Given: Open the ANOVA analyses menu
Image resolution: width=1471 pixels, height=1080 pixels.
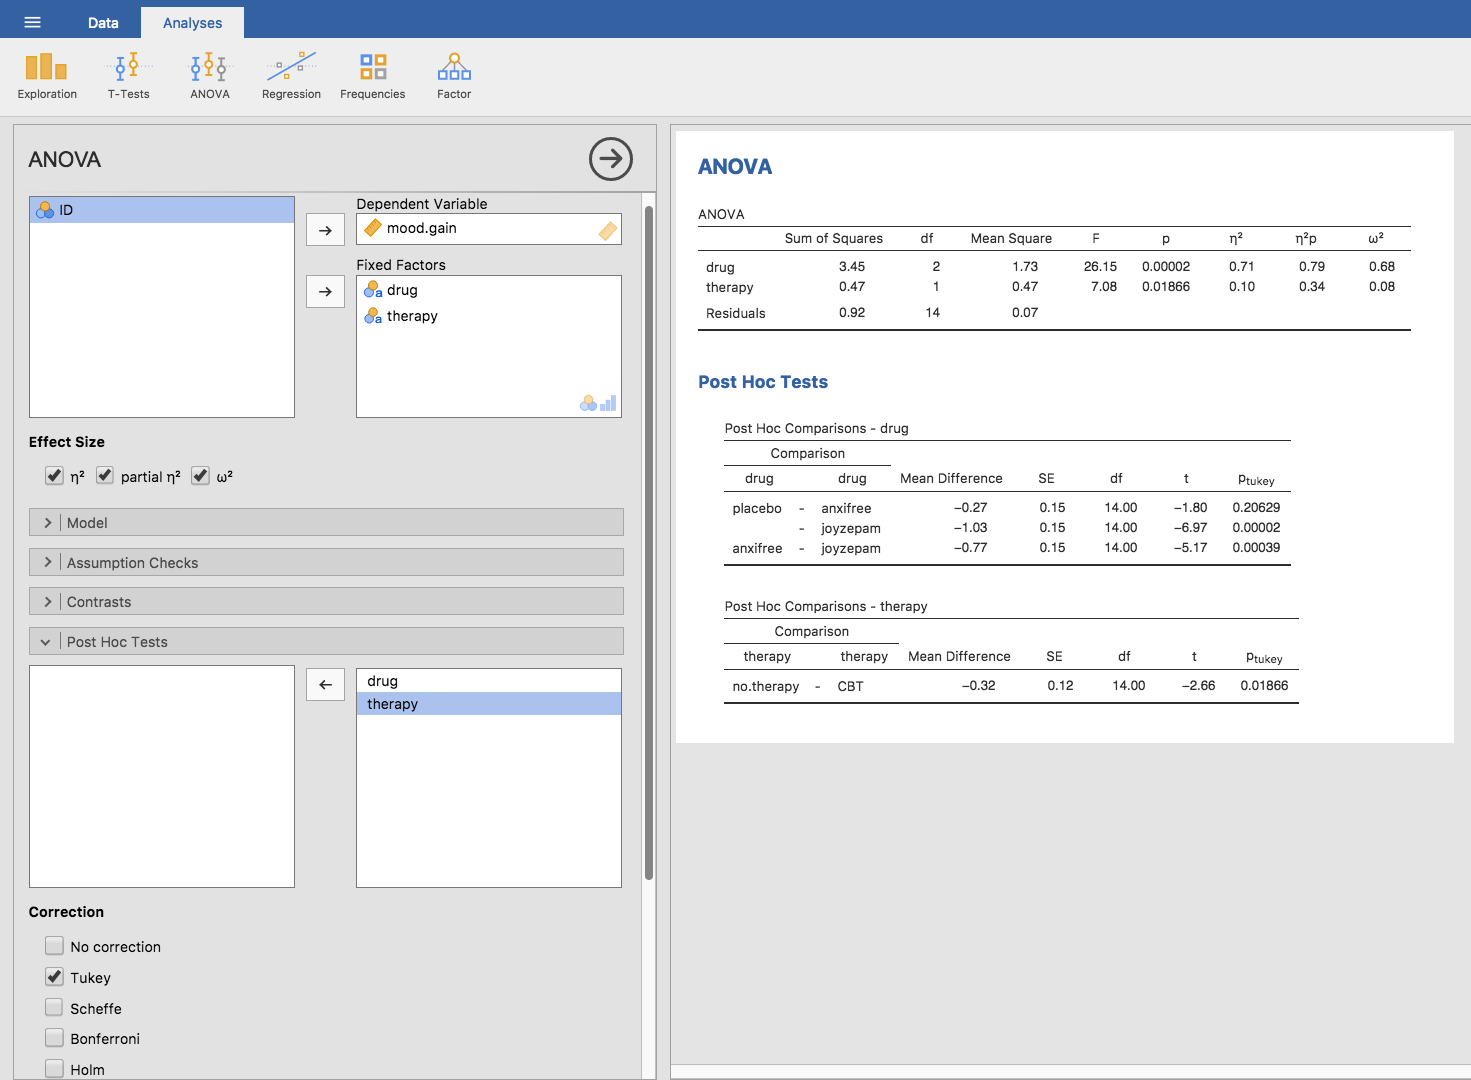Looking at the screenshot, I should click(210, 77).
